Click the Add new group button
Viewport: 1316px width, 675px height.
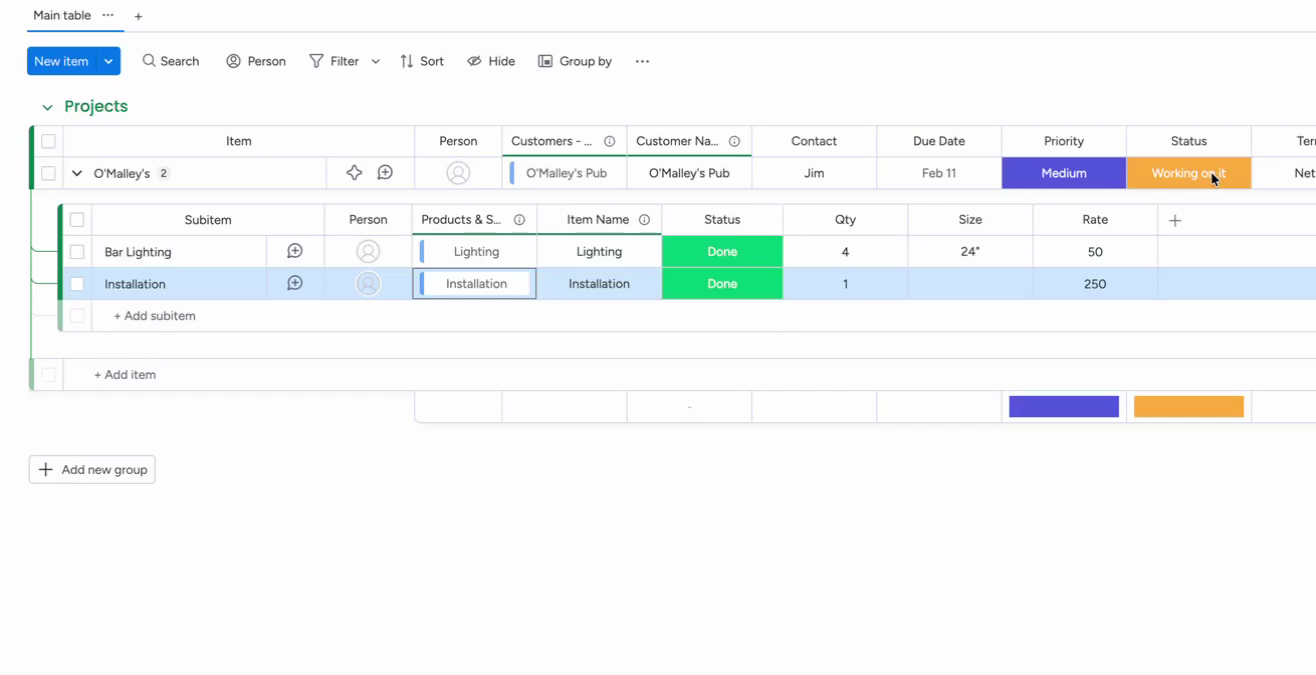91,469
